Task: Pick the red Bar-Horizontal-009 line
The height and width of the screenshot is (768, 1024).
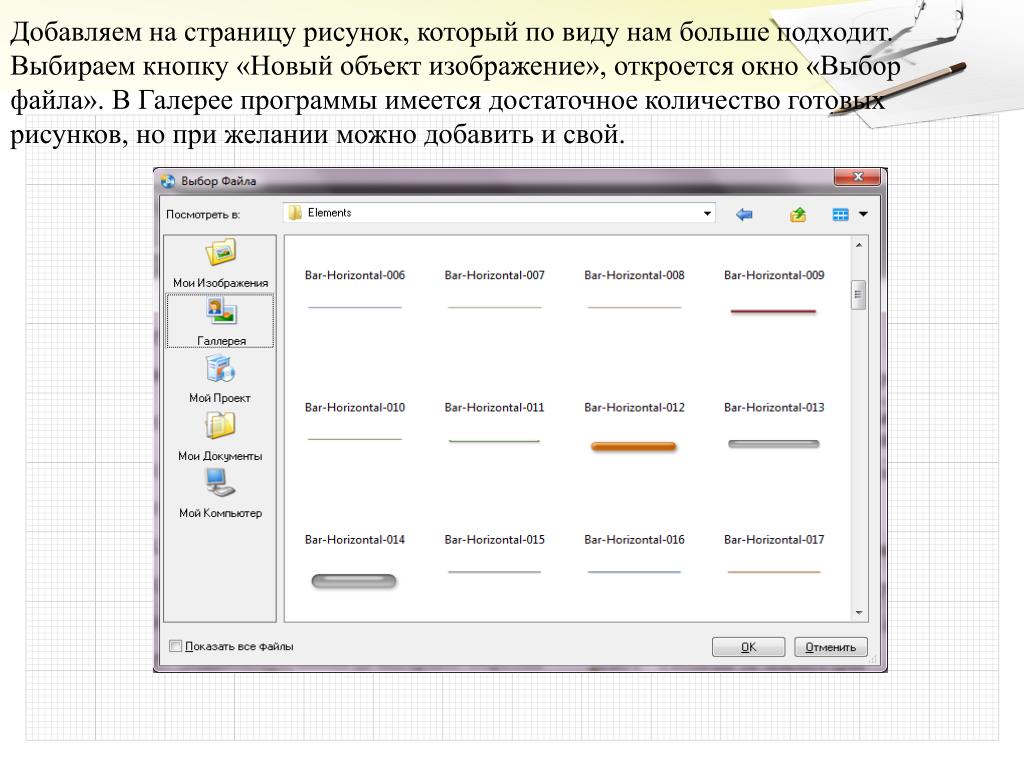Action: [x=774, y=311]
